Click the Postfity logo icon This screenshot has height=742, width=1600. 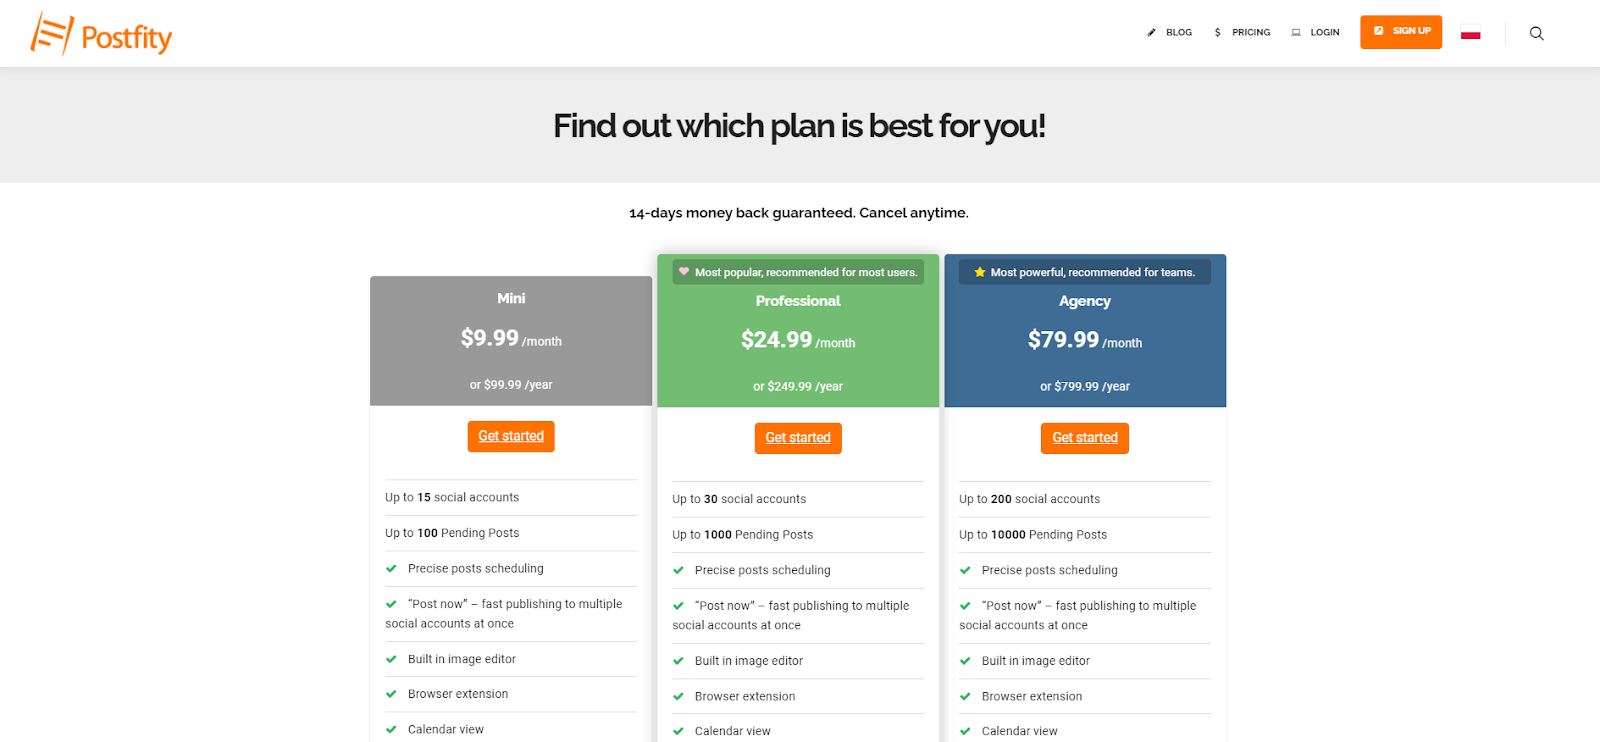[52, 34]
